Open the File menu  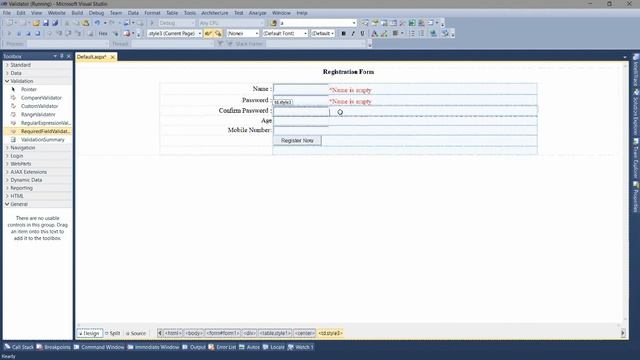pyautogui.click(x=7, y=13)
